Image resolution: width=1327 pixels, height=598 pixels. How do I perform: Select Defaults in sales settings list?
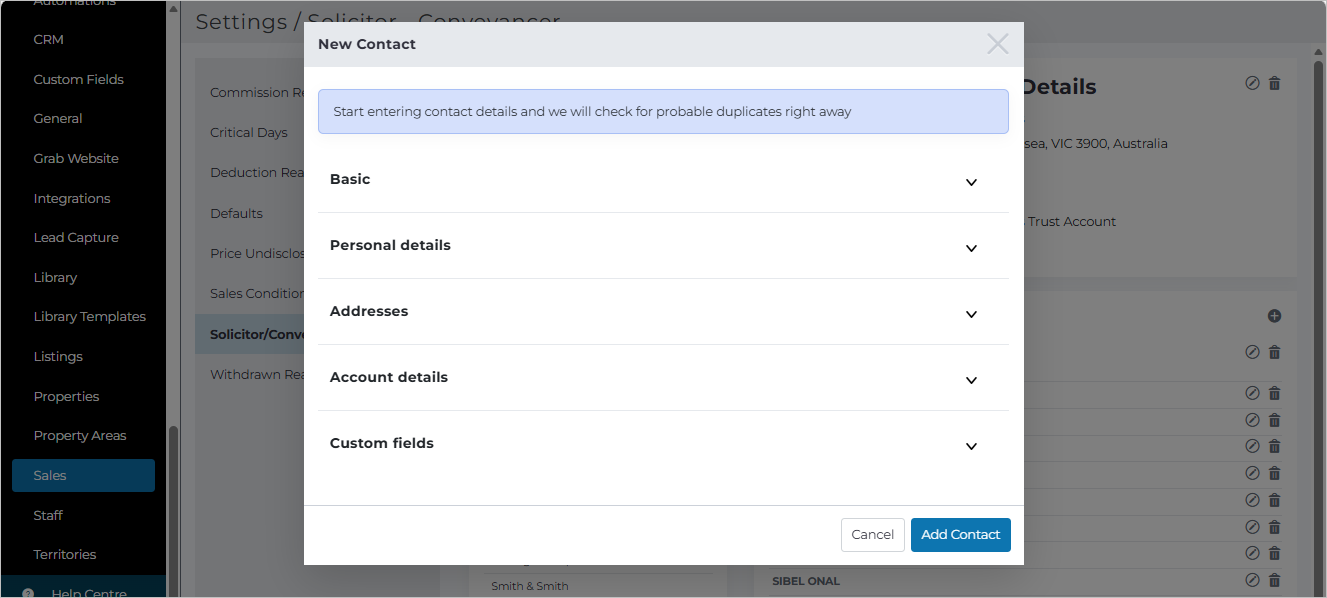(236, 213)
